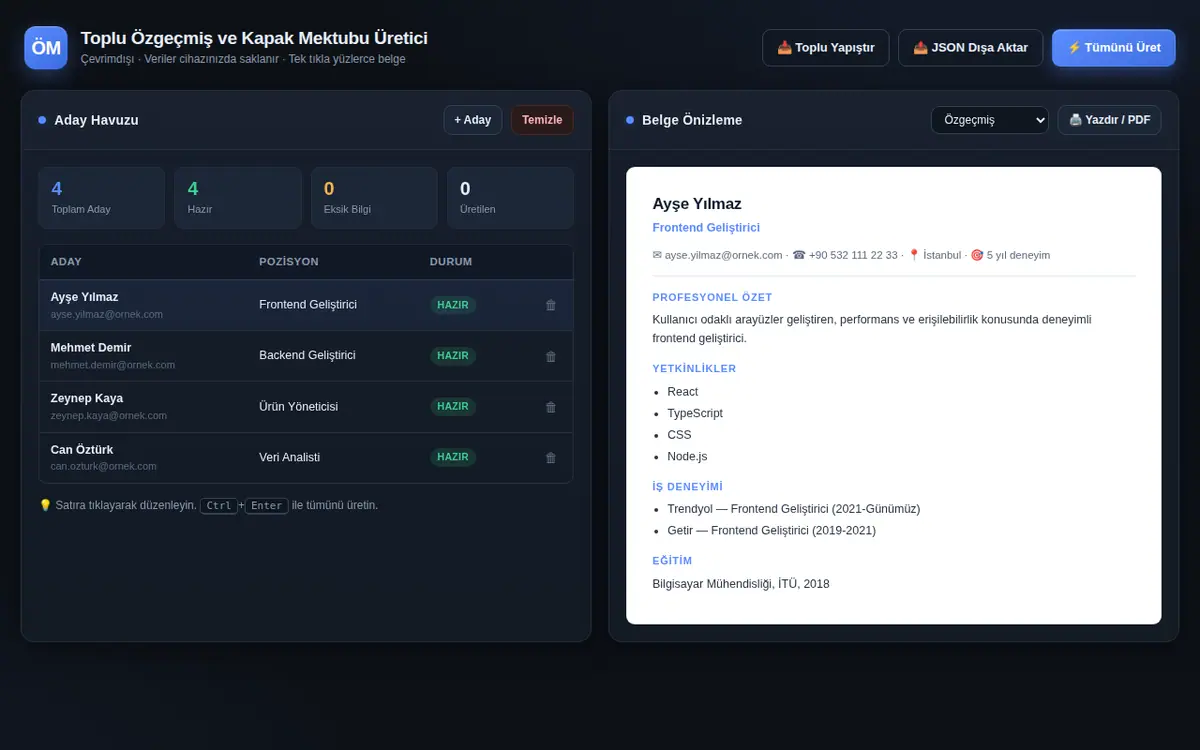Delete the Ayşe Yılmaz candidate row

click(551, 305)
